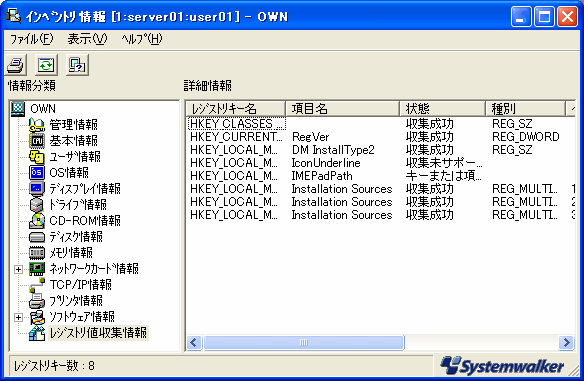
Task: Click the CPU icon beside 基本情報
Action: (36, 141)
